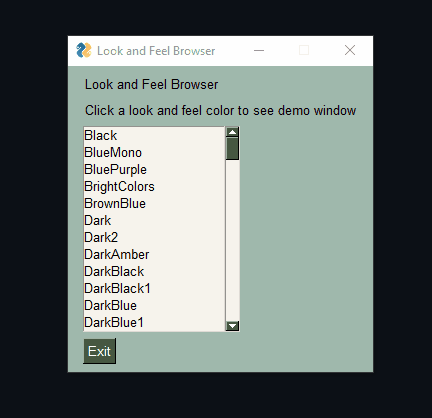Viewport: 432px width, 418px height.
Task: Select Black in the theme list
Action: tap(154, 136)
